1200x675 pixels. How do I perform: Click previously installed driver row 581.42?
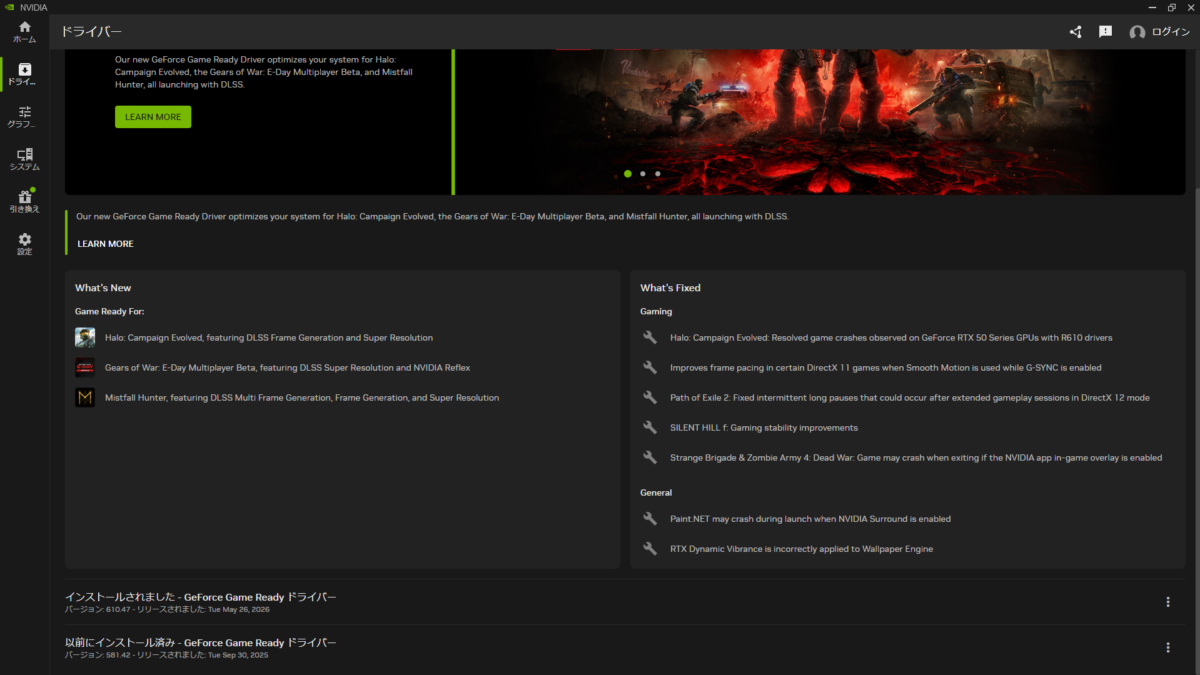[x=626, y=648]
